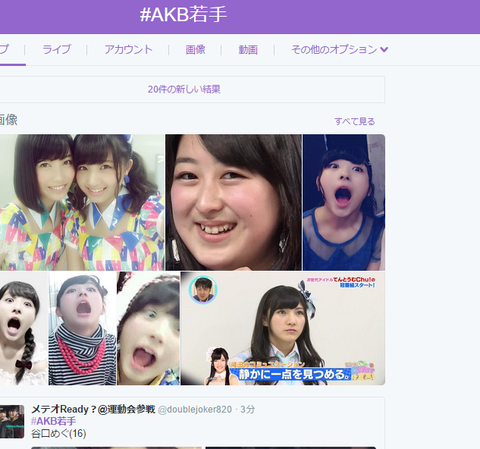
Task: Switch to the ライブ tab
Action: click(x=56, y=50)
